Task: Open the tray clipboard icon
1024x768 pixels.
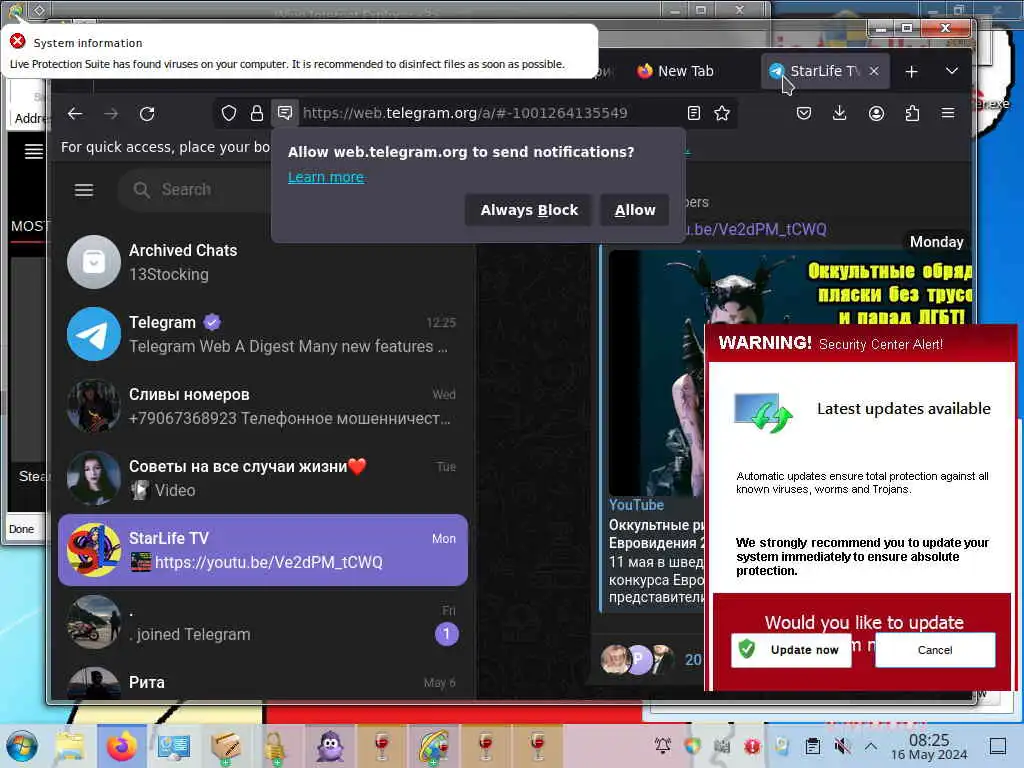Action: click(812, 746)
